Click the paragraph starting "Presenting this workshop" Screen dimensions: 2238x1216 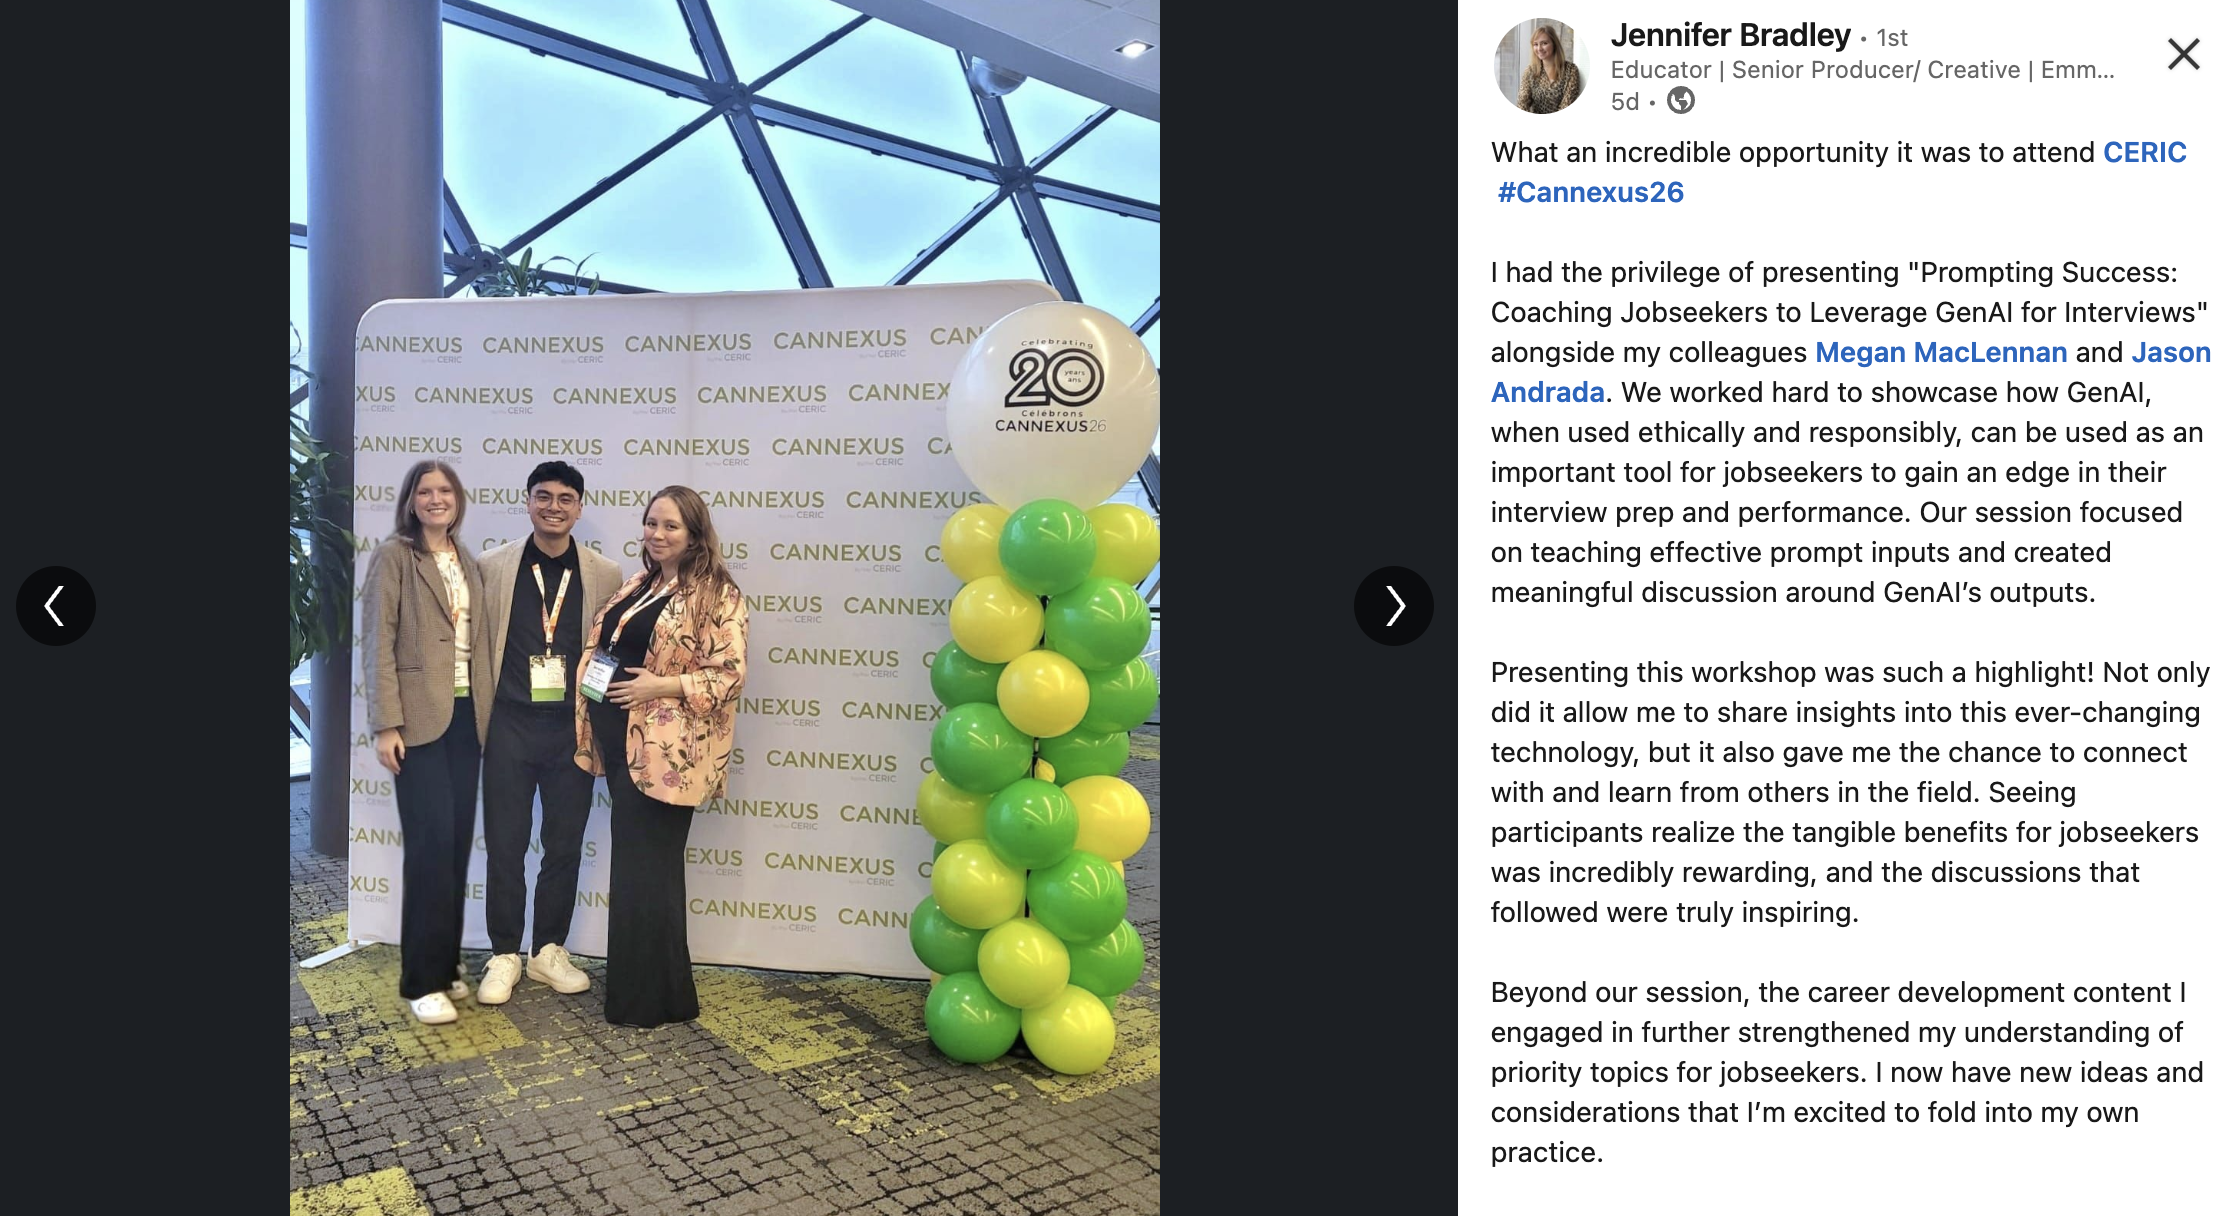[1850, 792]
